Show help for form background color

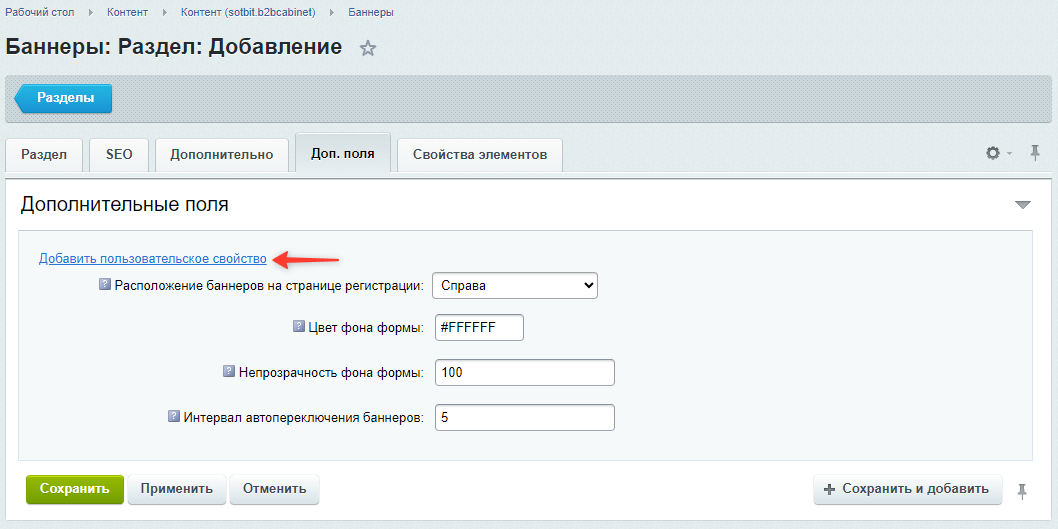(298, 327)
